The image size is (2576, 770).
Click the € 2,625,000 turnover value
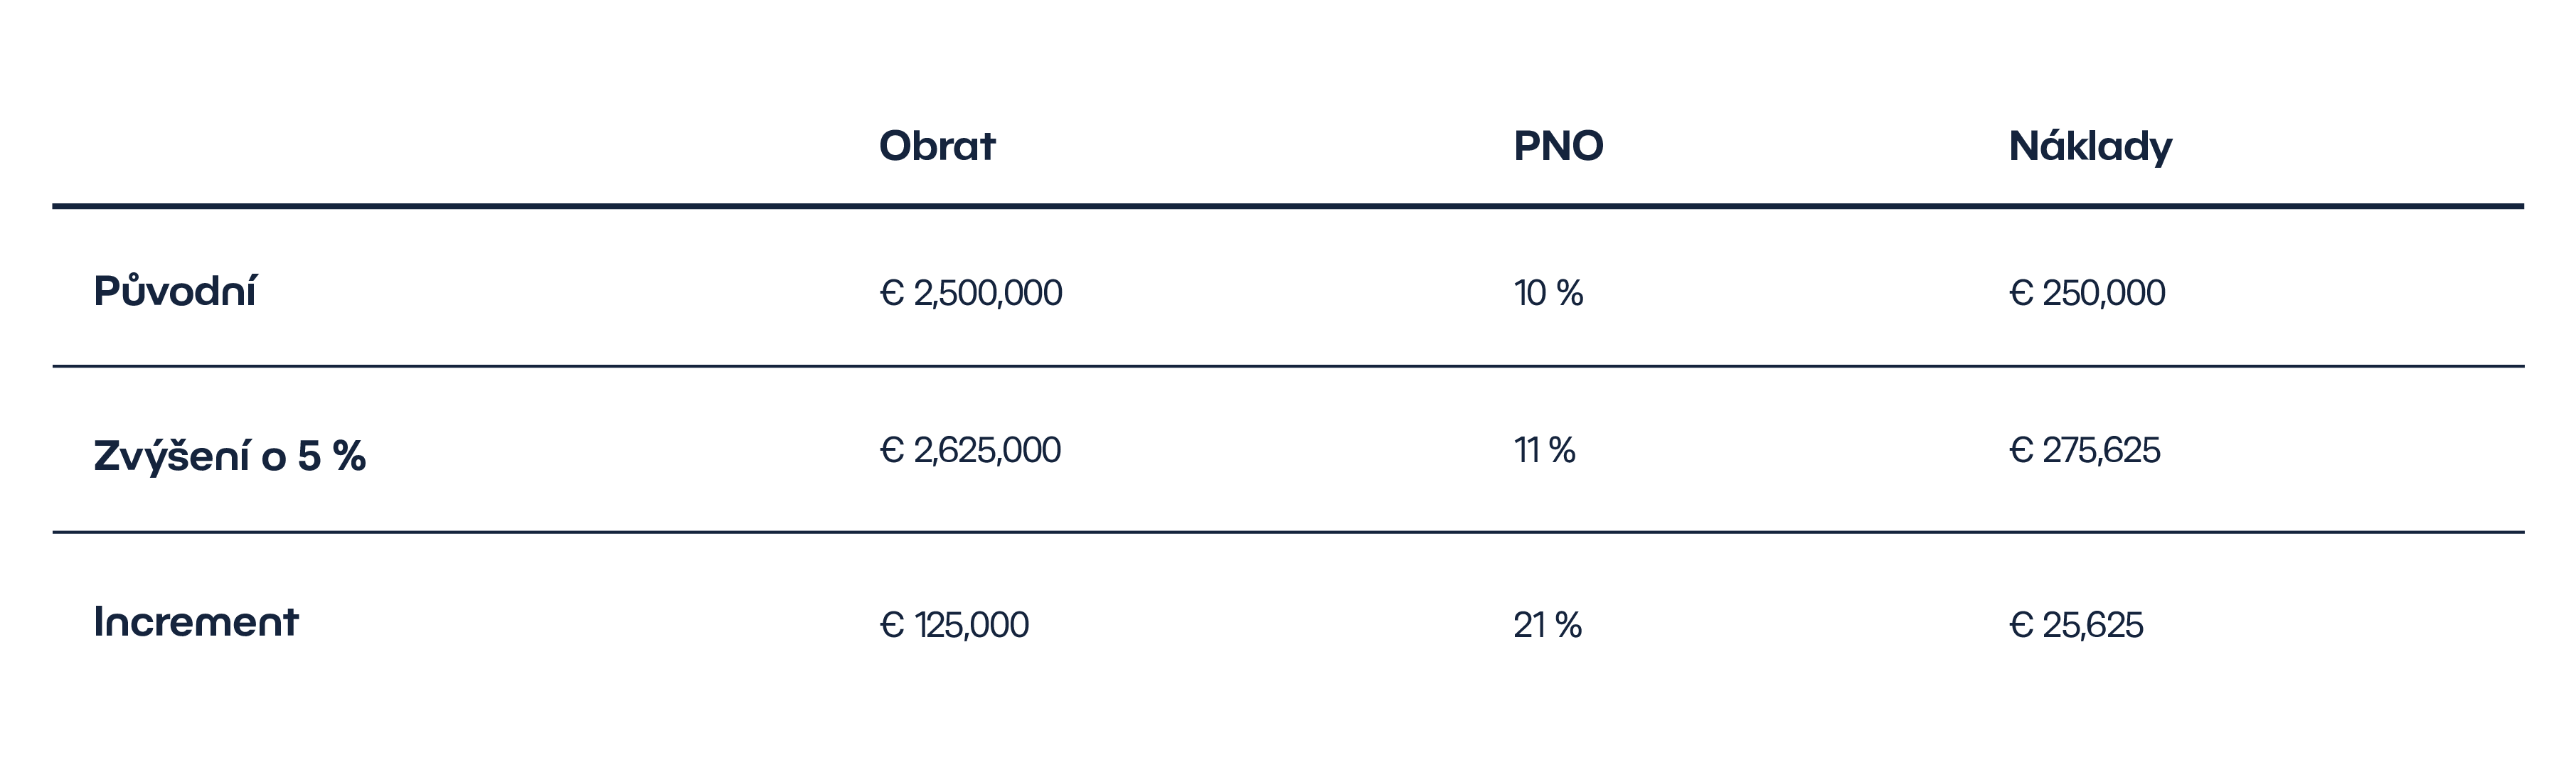pos(970,450)
